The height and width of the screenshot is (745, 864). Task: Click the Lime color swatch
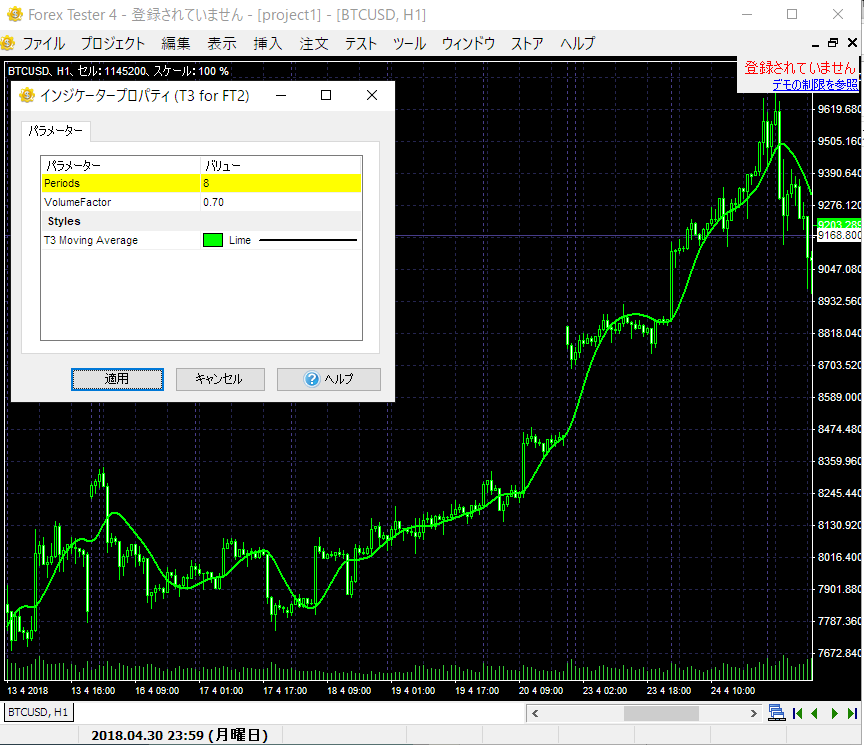[x=213, y=240]
